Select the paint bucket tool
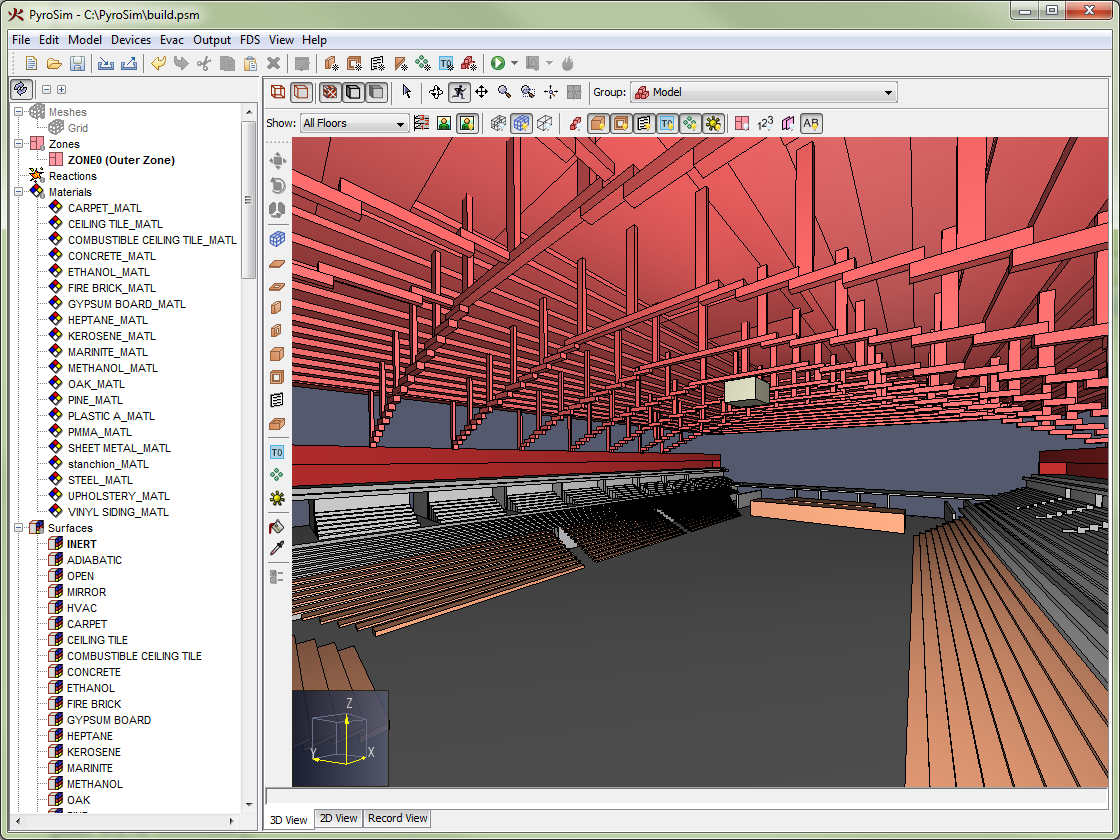The width and height of the screenshot is (1120, 840). [x=277, y=526]
